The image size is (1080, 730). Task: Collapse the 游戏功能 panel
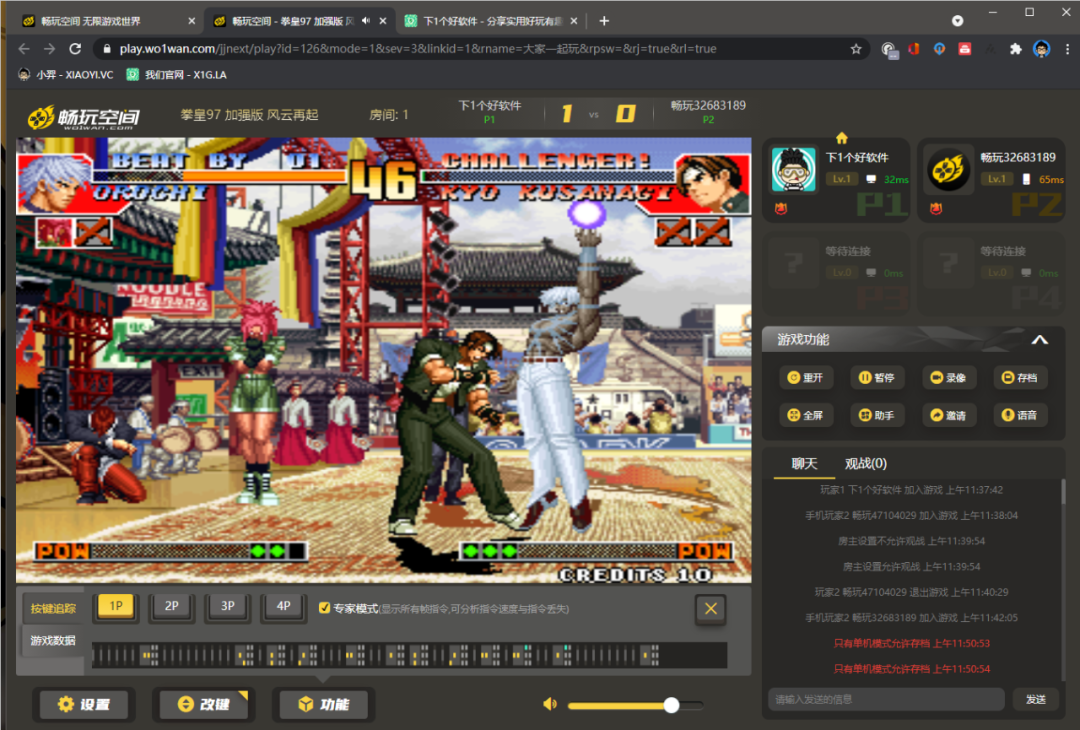point(1039,340)
